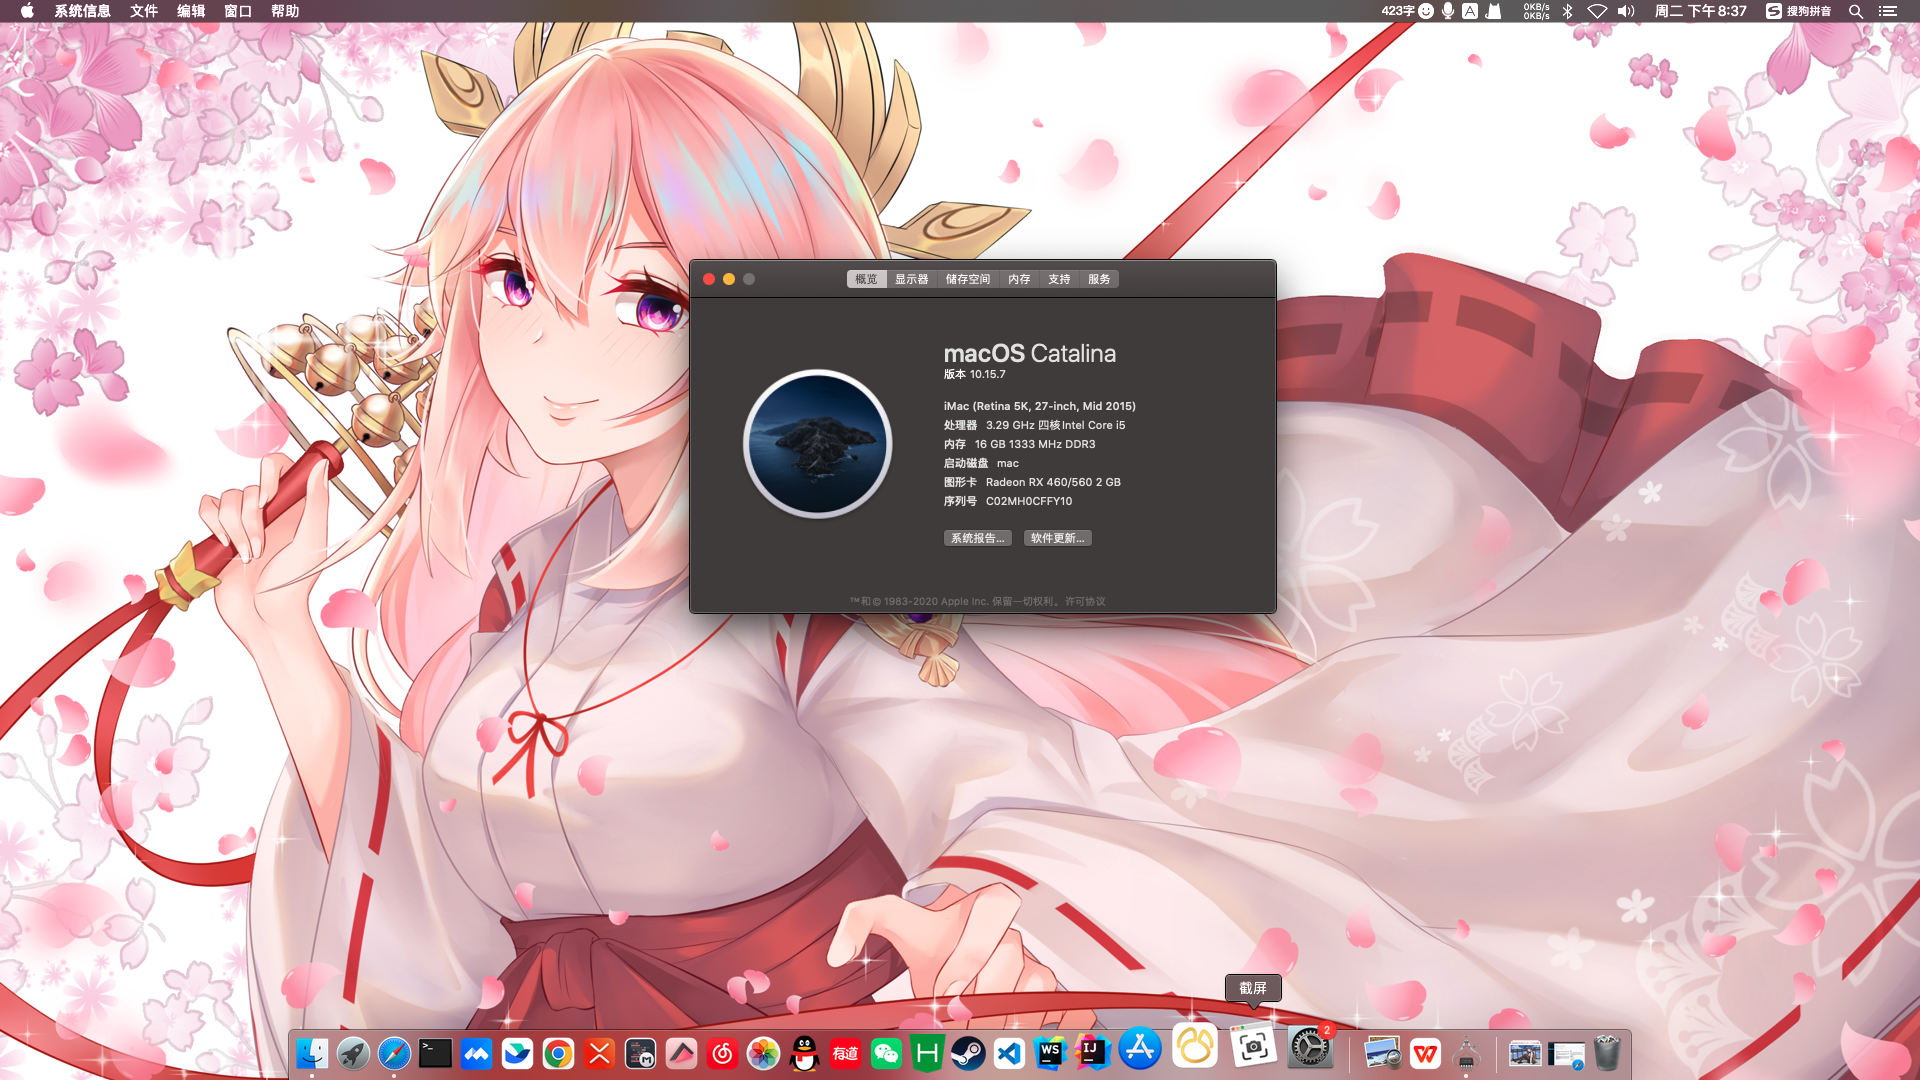The height and width of the screenshot is (1080, 1920).
Task: Open the 截屏 screenshot app icon
Action: point(1253,1047)
